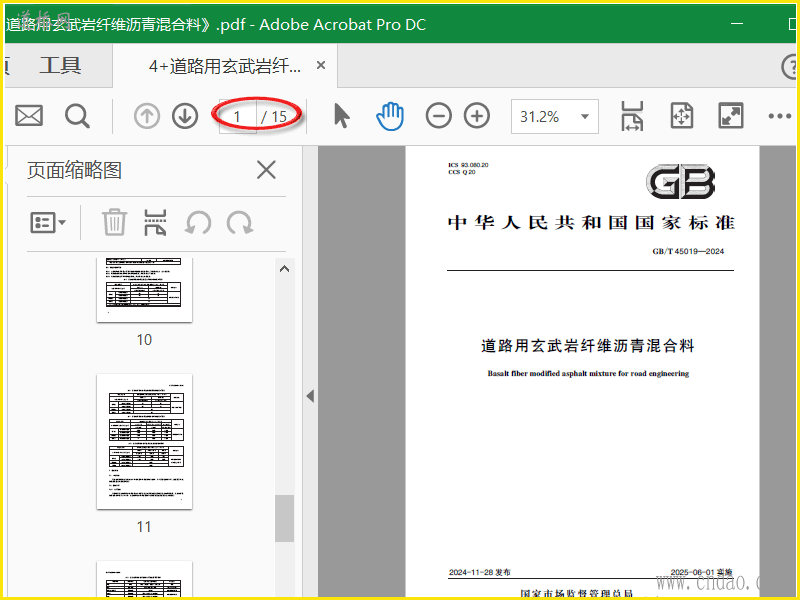
Task: Delete selected pages trash icon
Action: [x=114, y=222]
